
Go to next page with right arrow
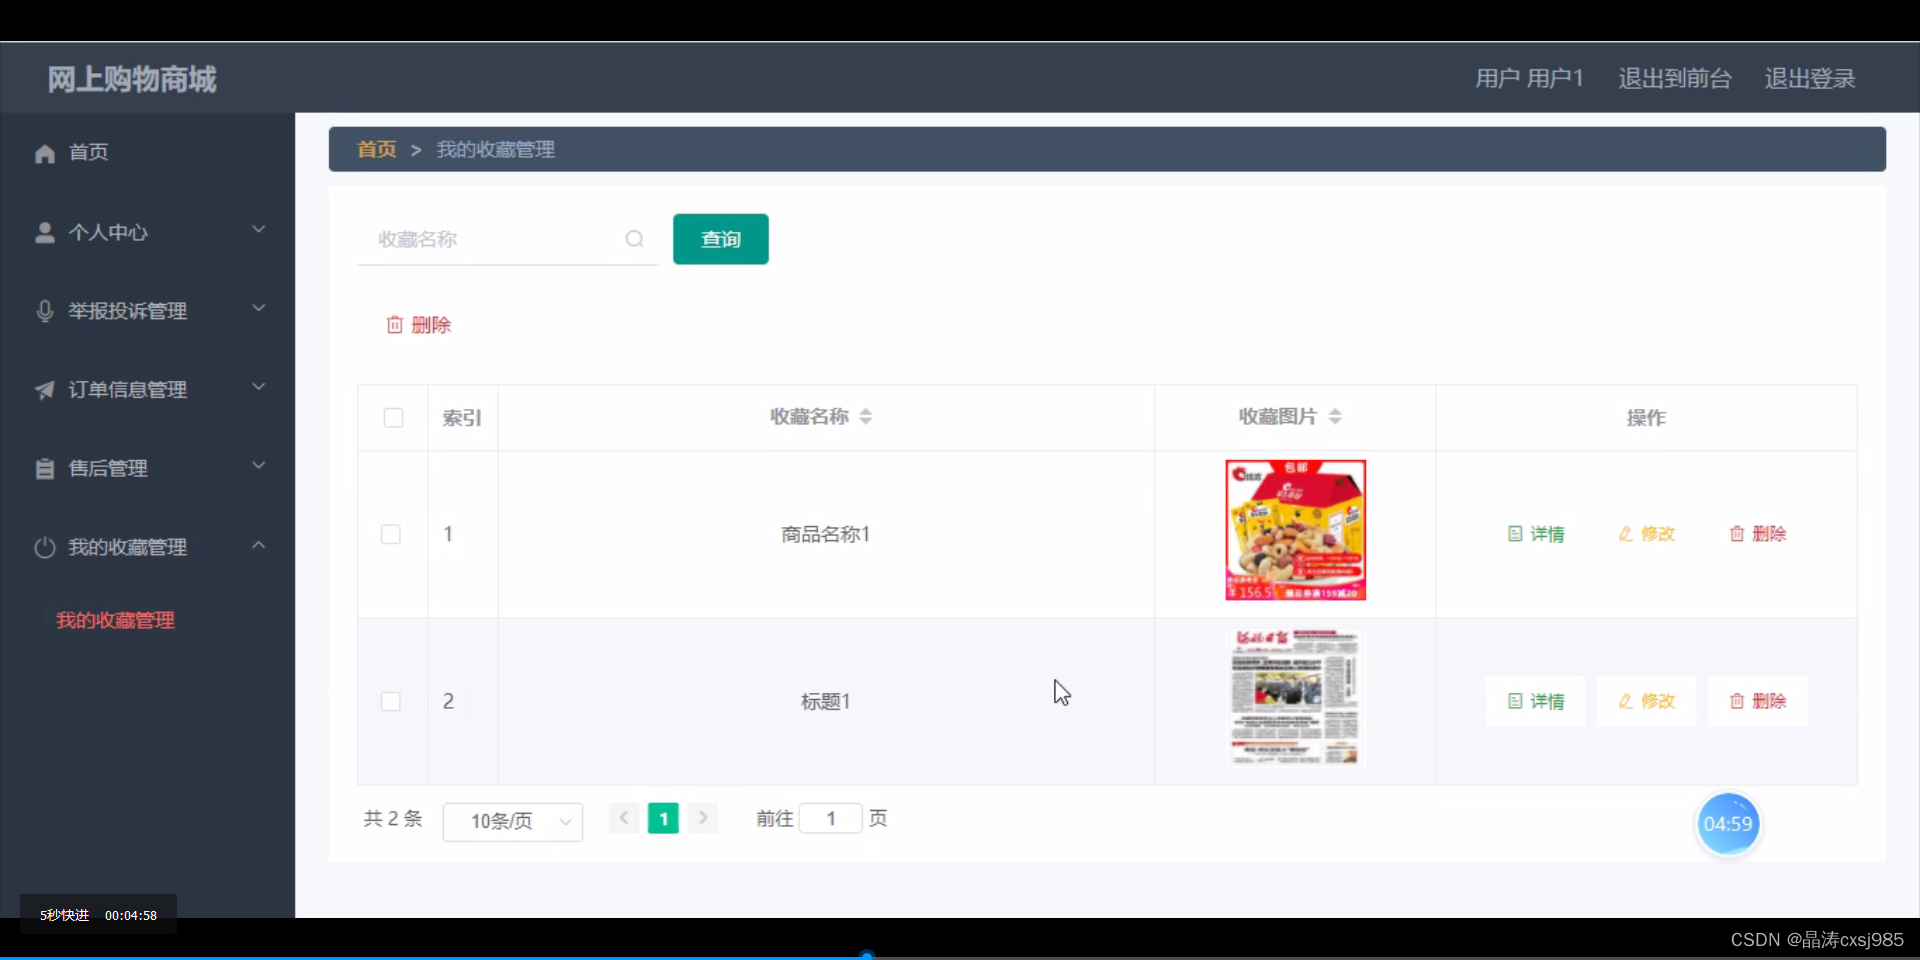[x=703, y=818]
